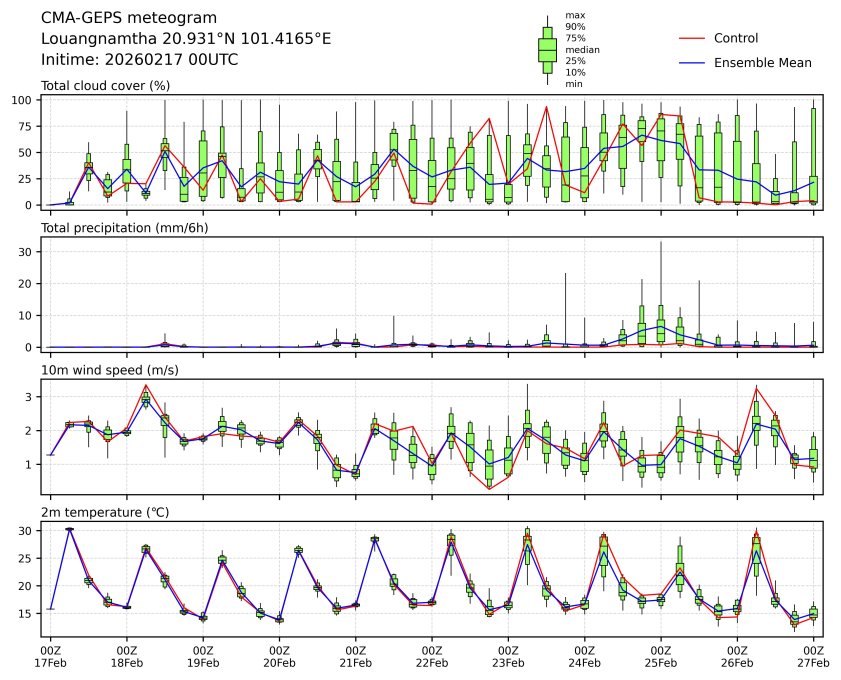Click the blue Ensemble Mean legend line

click(x=692, y=62)
